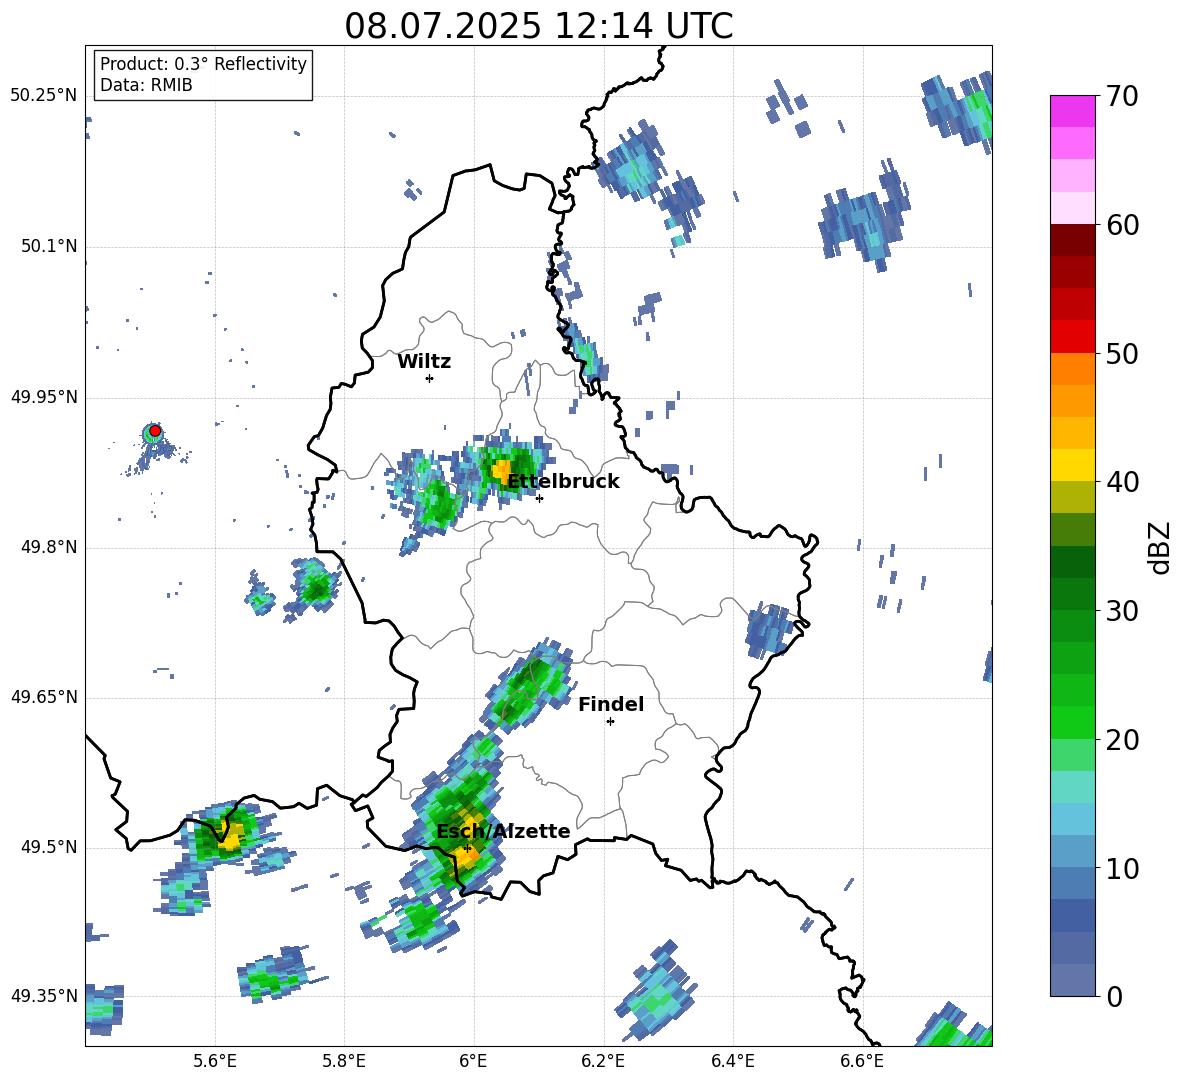Click the Findel cross marker
The width and height of the screenshot is (1184, 1081).
tap(610, 722)
